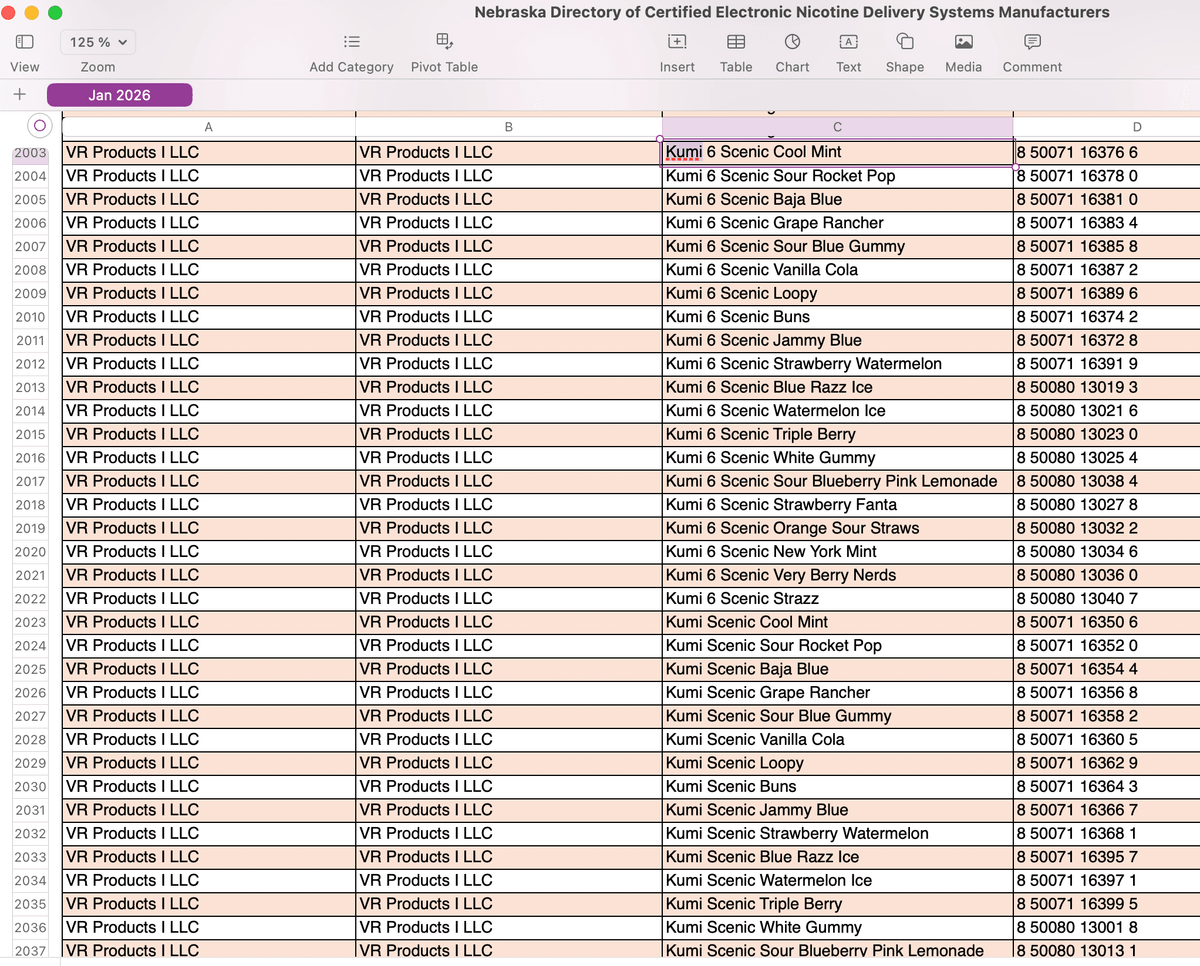This screenshot has height=966, width=1200.
Task: Click the Insert toolbar icon
Action: point(677,42)
